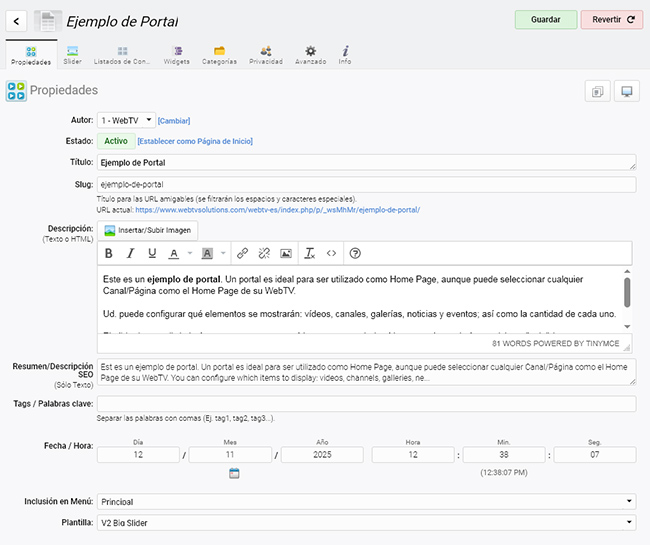Open the Info tab
650x545 pixels.
(345, 55)
